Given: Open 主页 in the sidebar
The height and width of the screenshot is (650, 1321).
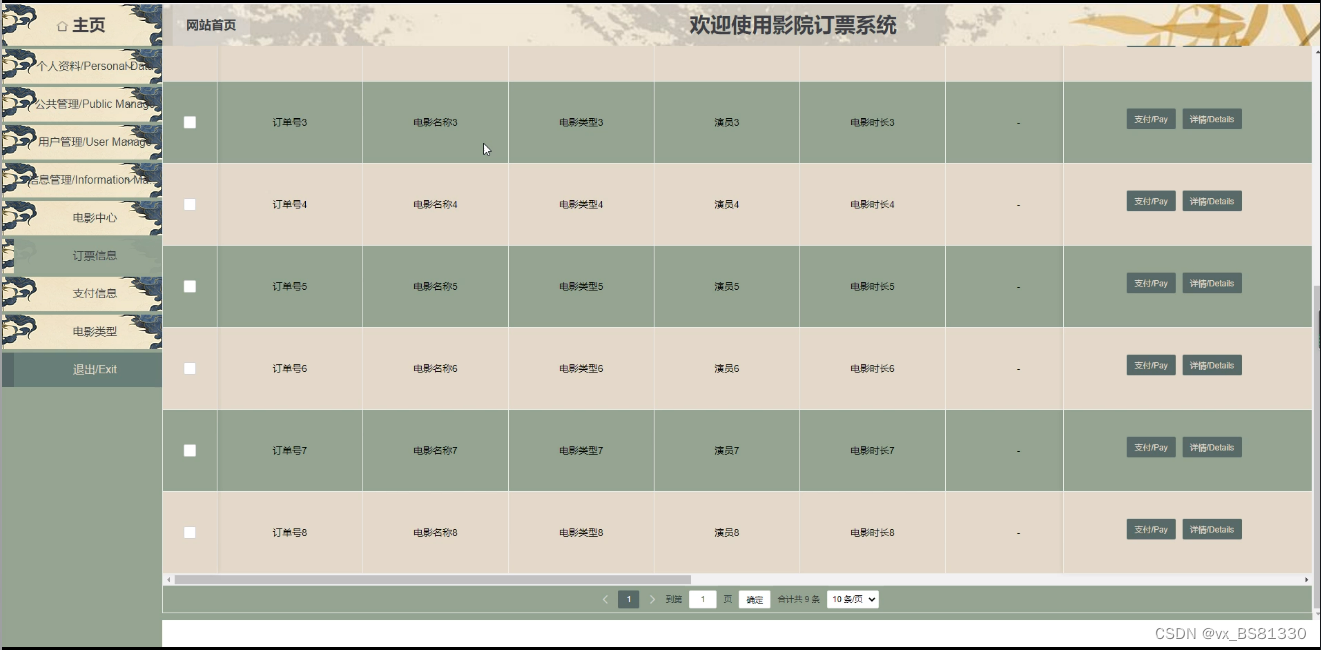Looking at the screenshot, I should (x=81, y=25).
